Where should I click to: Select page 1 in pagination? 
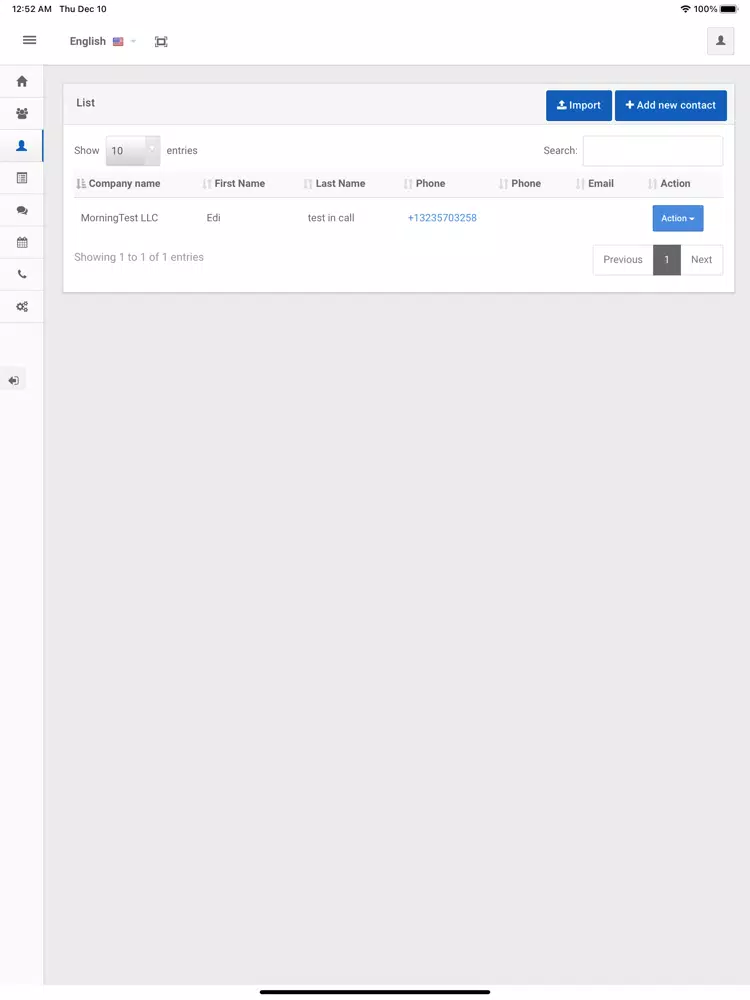[x=666, y=260]
